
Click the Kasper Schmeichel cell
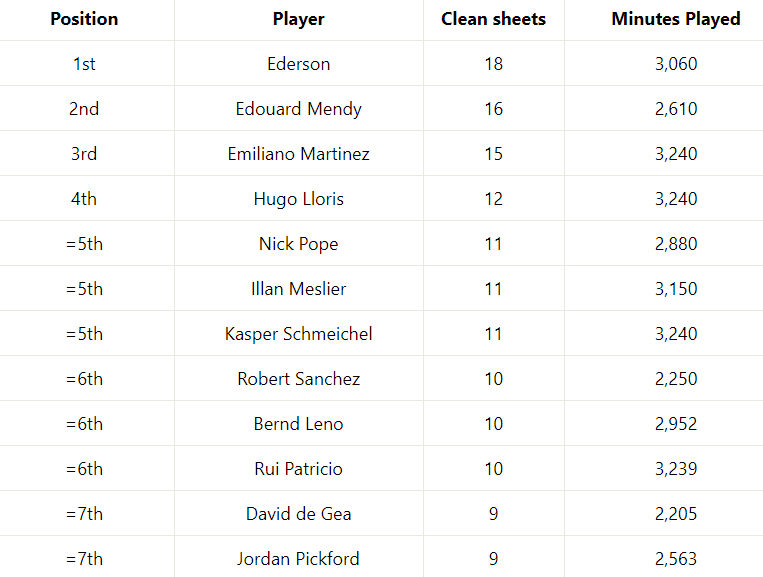(298, 334)
